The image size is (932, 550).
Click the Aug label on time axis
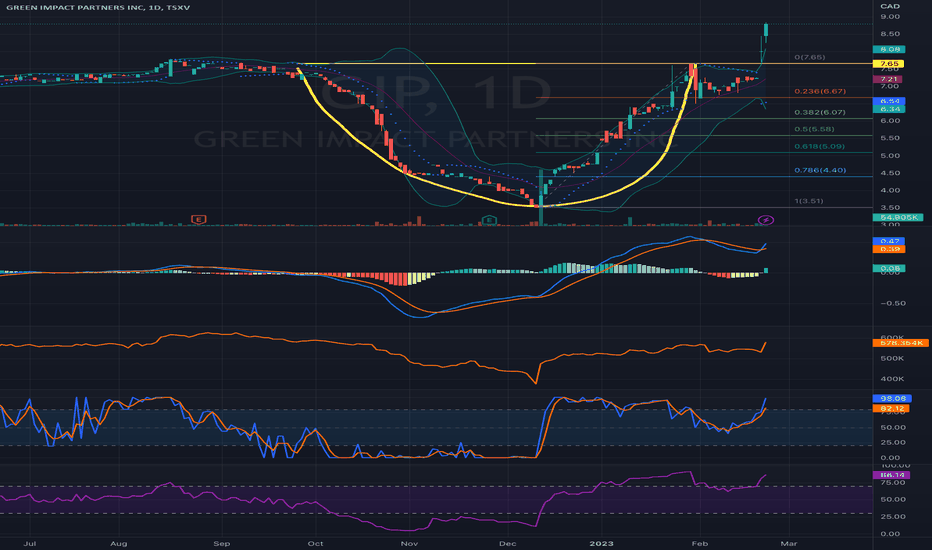tap(118, 543)
